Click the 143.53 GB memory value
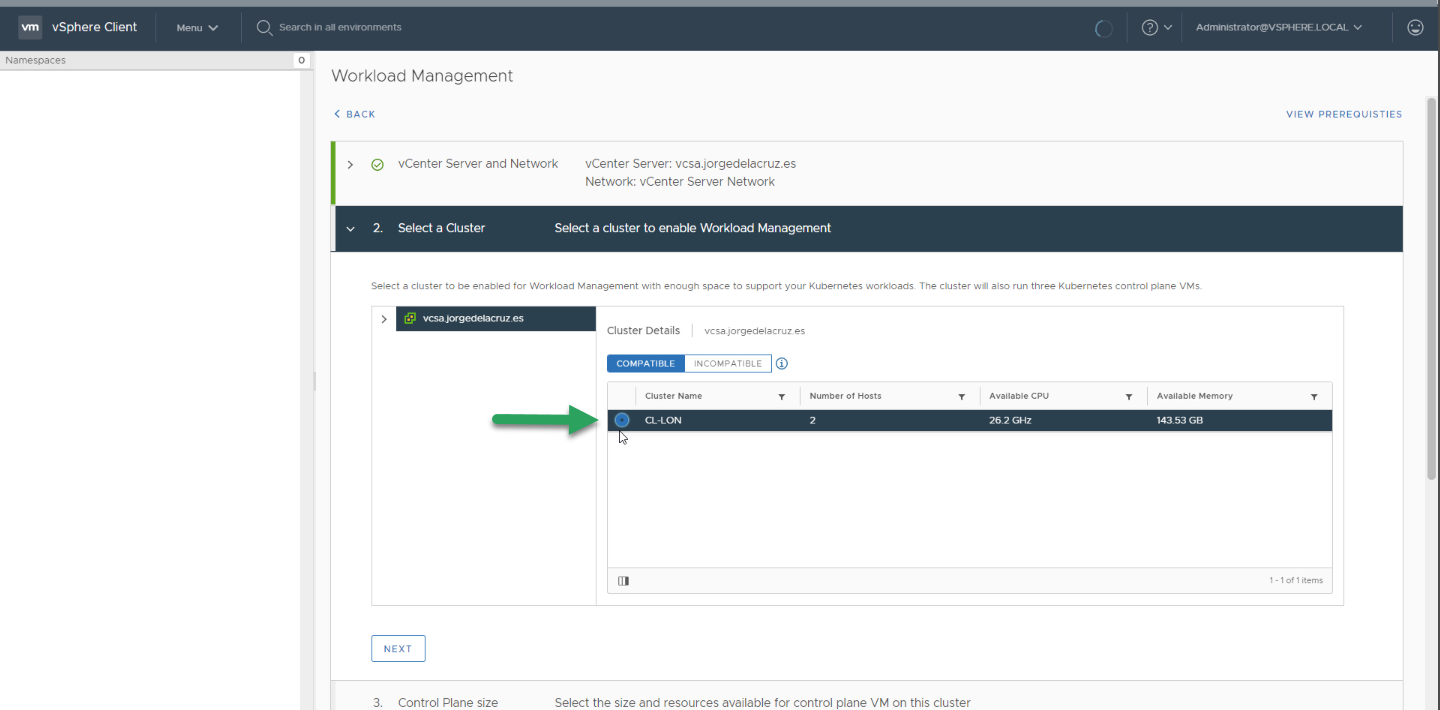This screenshot has height=710, width=1440. tap(1180, 420)
